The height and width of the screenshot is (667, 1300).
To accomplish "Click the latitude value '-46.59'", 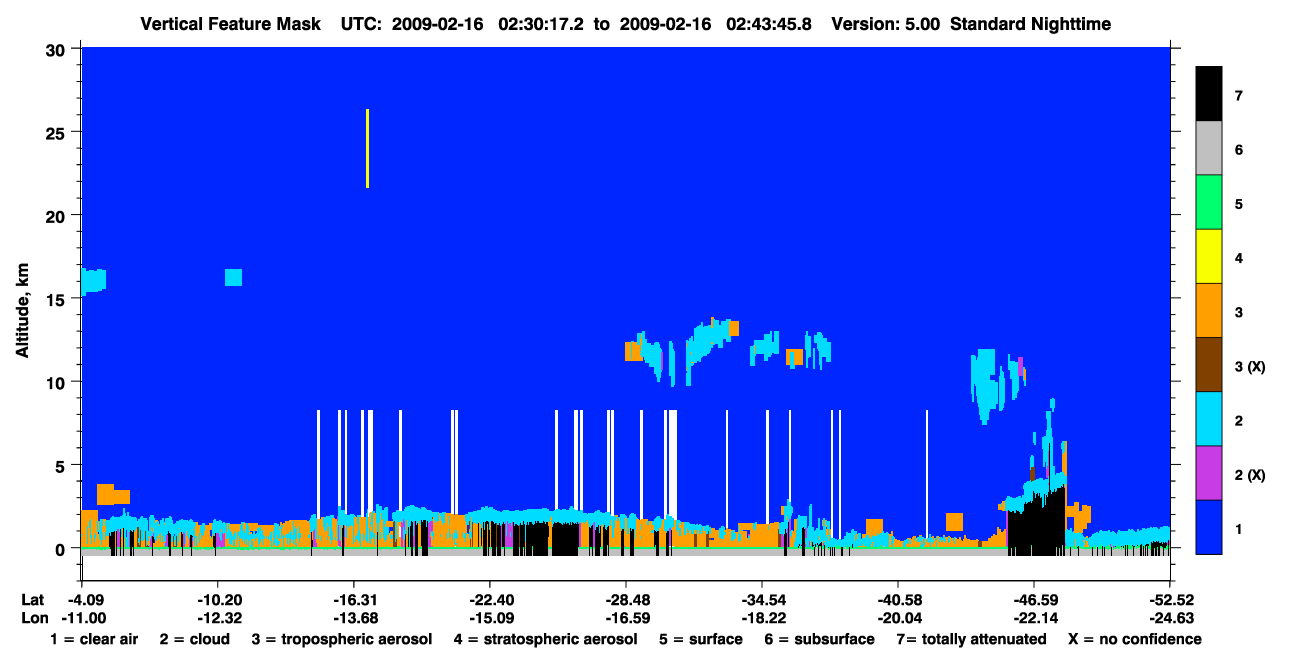I will pos(1034,600).
